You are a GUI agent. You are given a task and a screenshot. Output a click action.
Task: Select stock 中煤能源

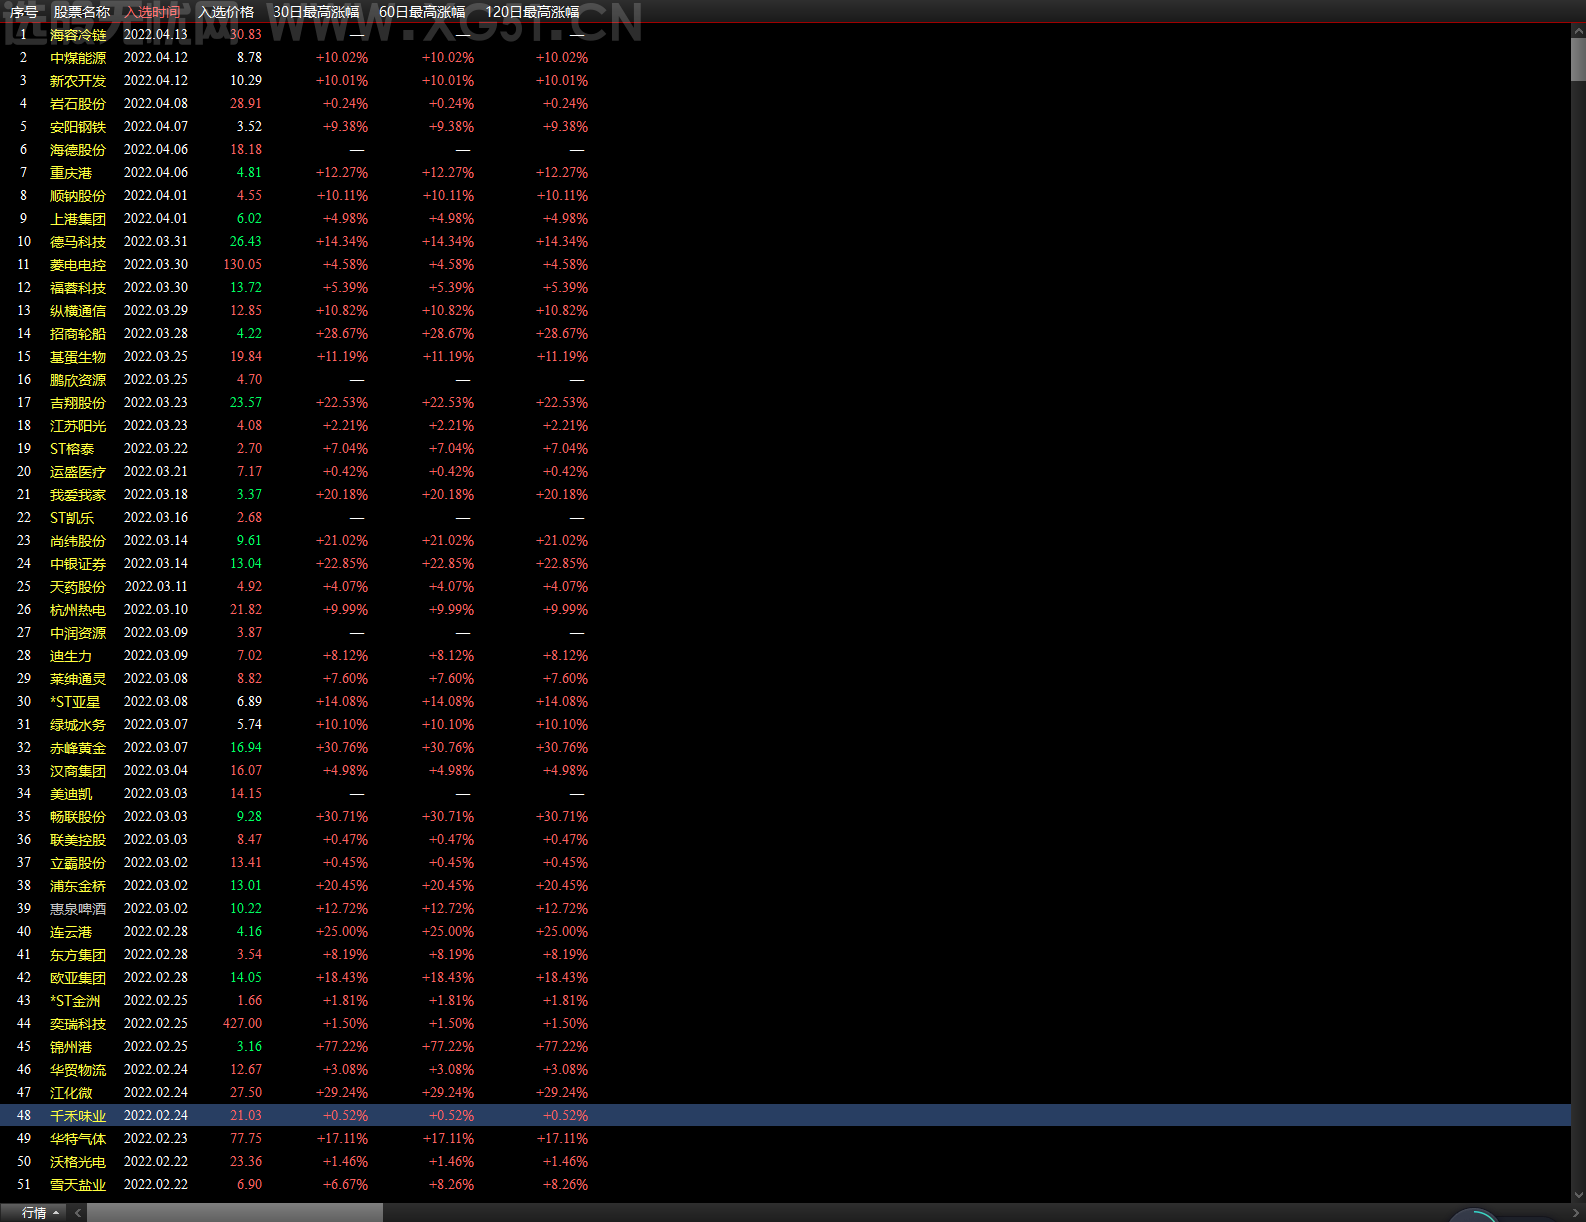coord(78,58)
